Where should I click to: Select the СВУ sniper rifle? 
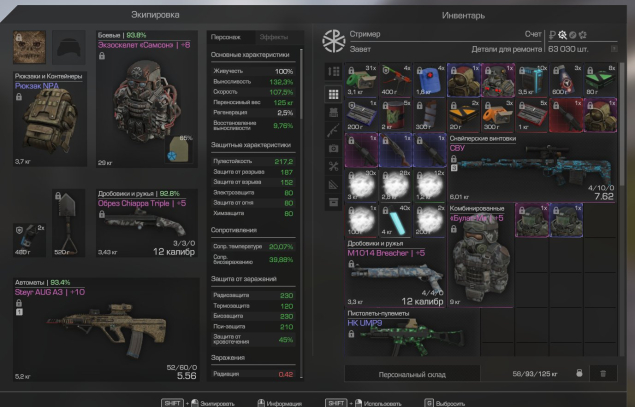[x=532, y=167]
